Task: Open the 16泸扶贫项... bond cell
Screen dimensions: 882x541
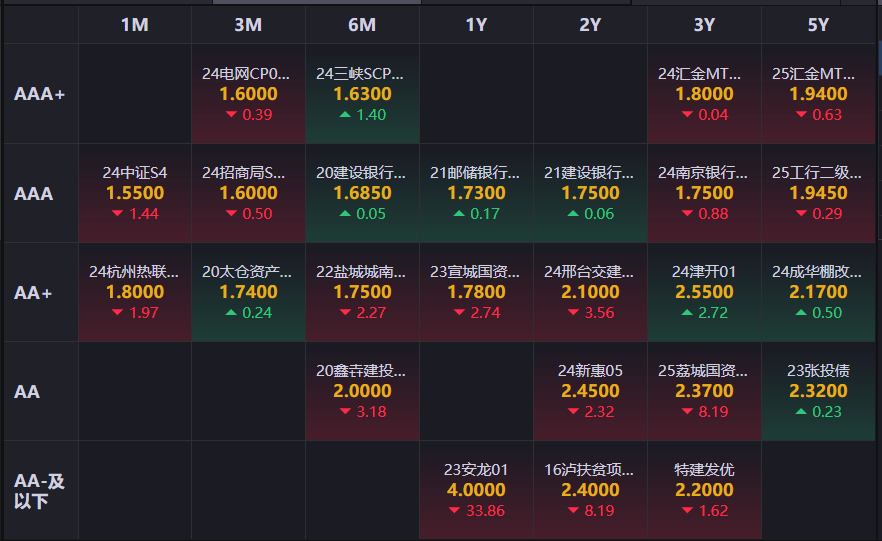Action: coord(590,490)
